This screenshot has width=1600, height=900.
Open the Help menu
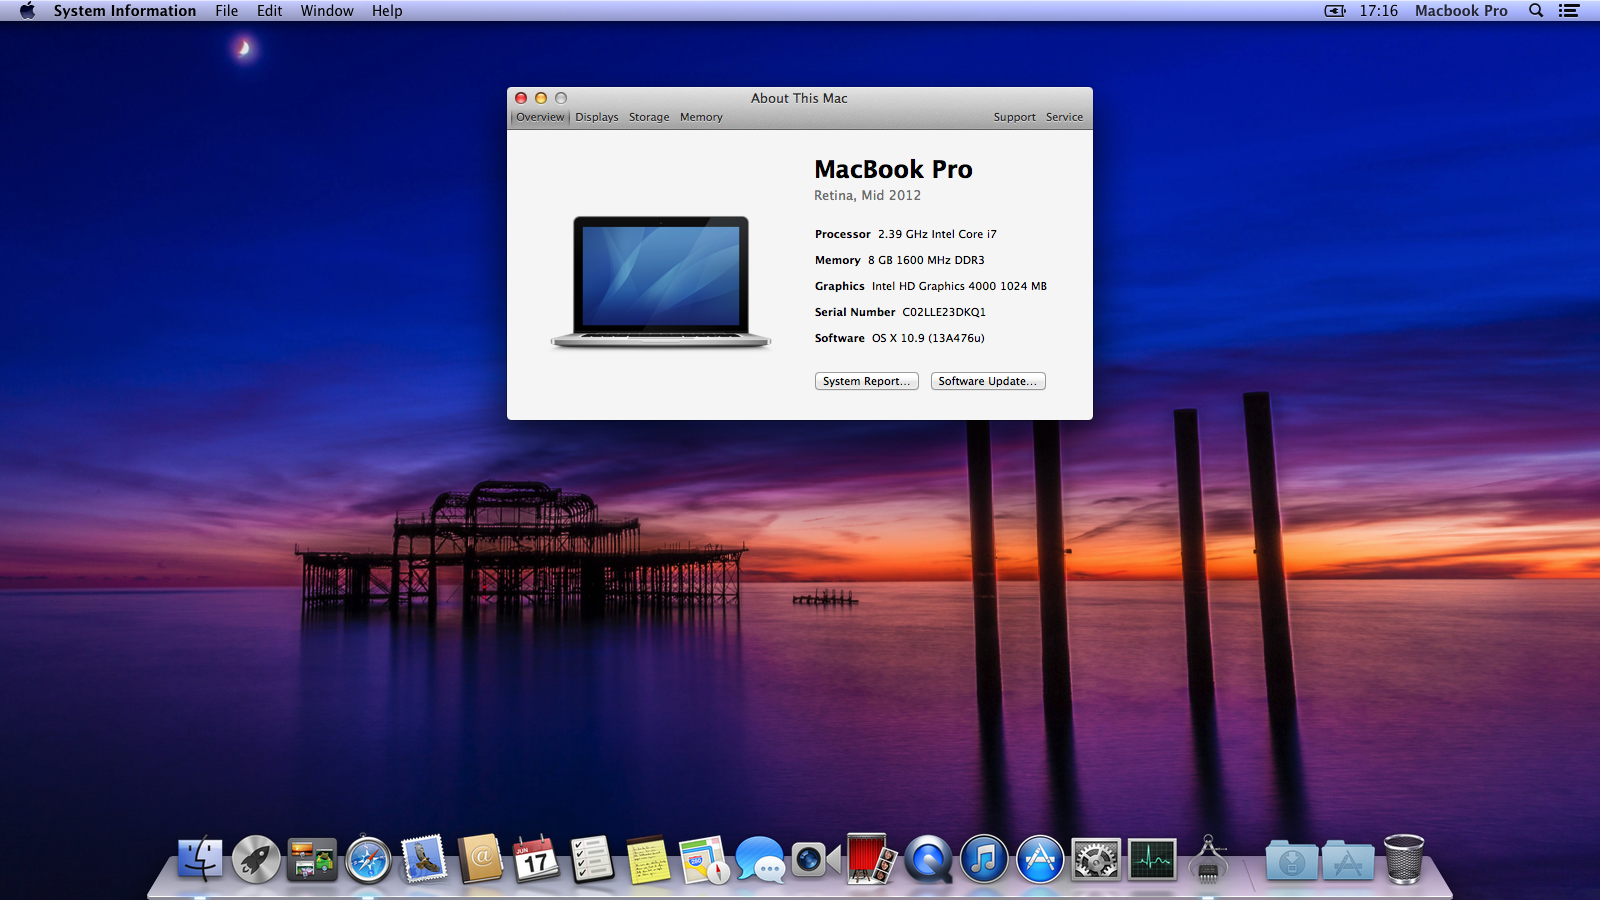pyautogui.click(x=387, y=11)
